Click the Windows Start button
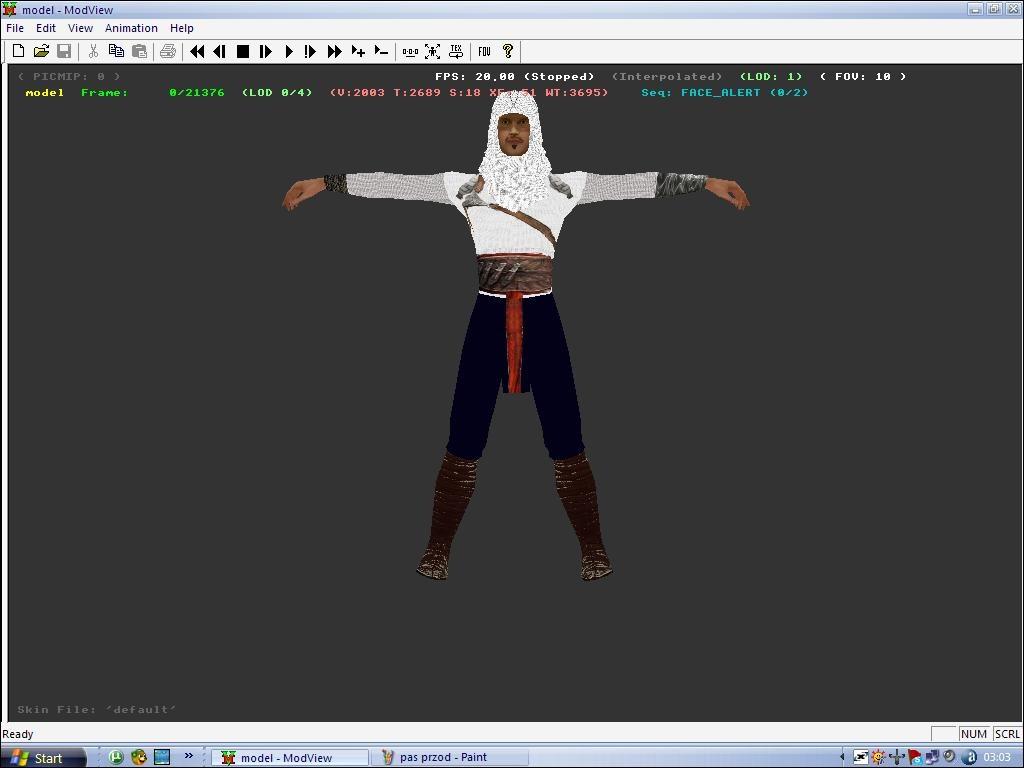 (x=40, y=758)
